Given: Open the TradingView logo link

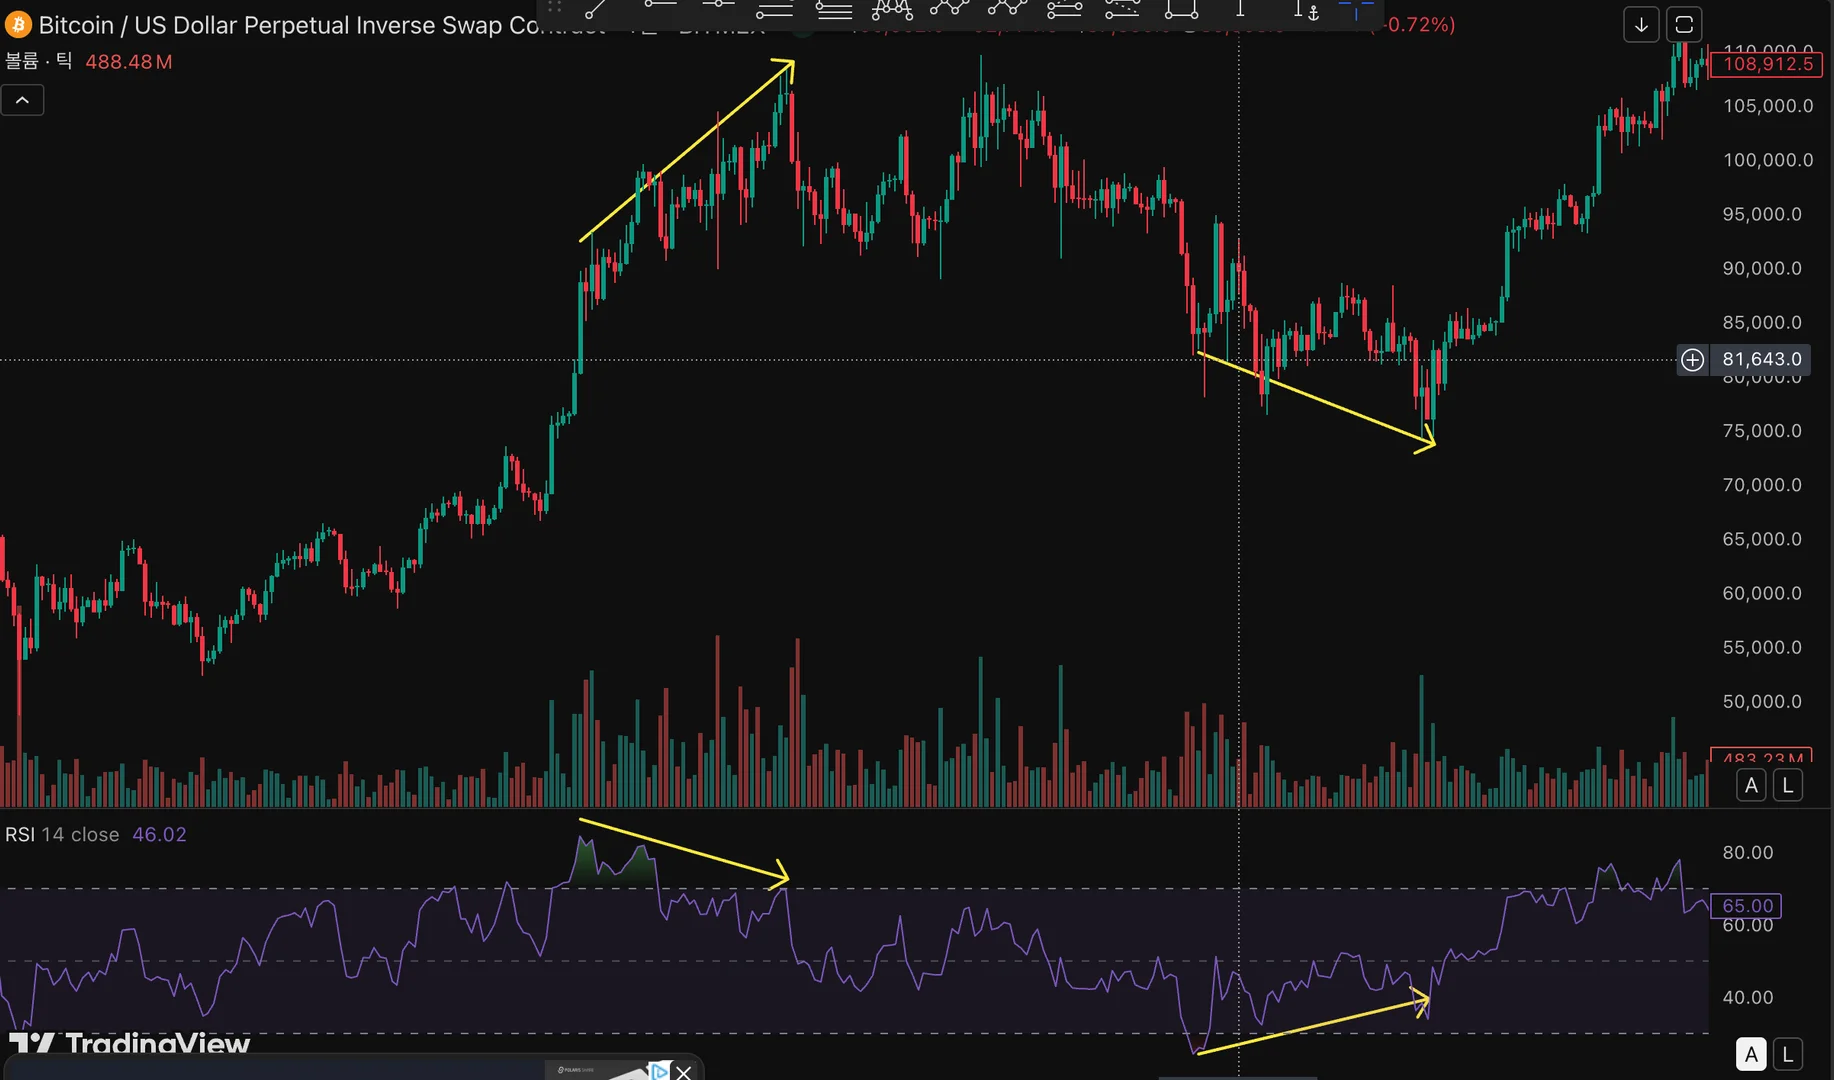Looking at the screenshot, I should pos(130,1044).
